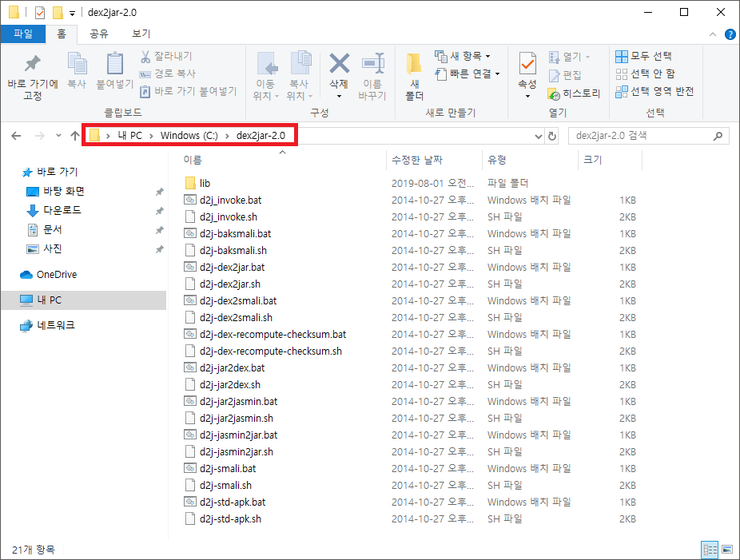Go up one folder with the up arrow
Image resolution: width=740 pixels, height=560 pixels.
point(75,135)
